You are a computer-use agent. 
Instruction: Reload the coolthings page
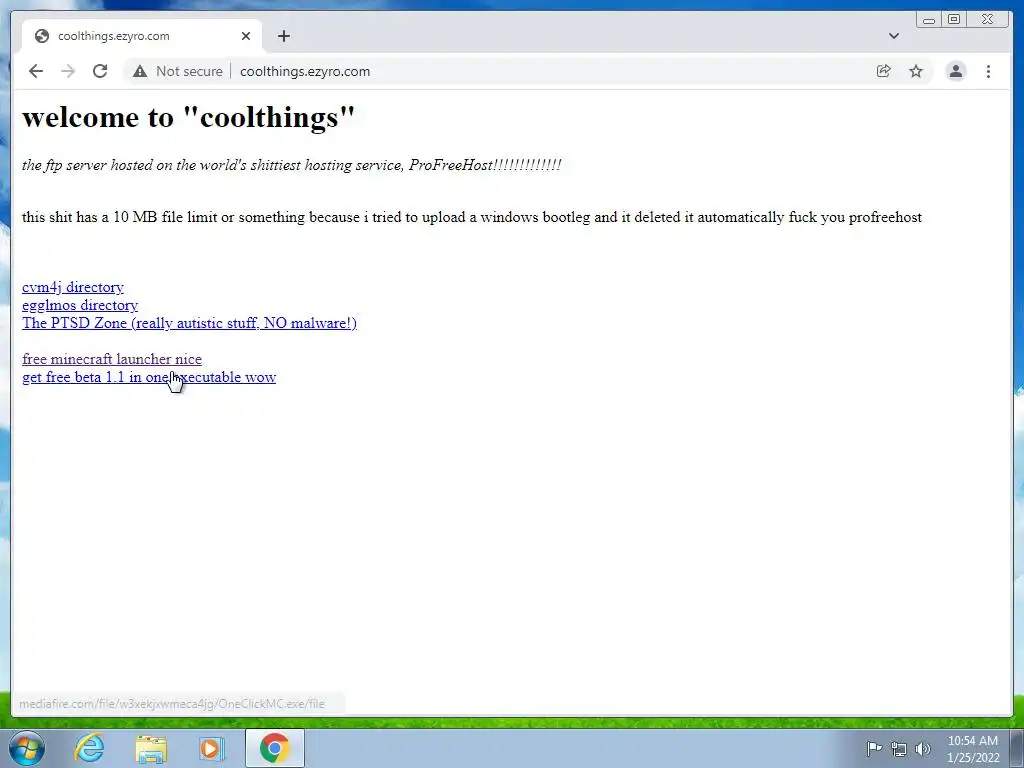[x=100, y=71]
